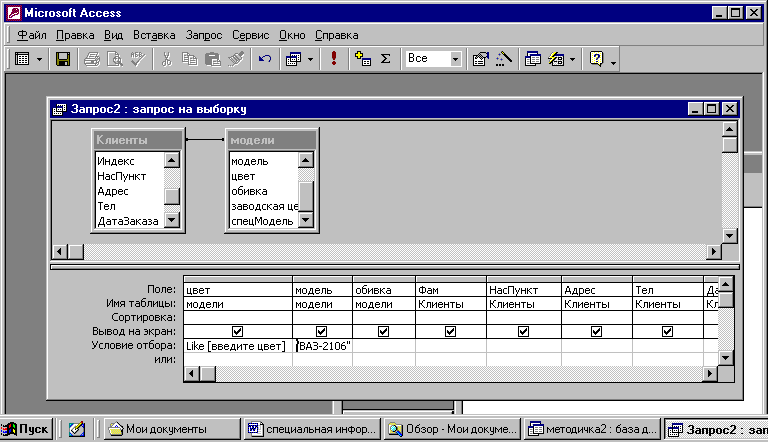Open the View icon dropdown arrow
768x442 pixels.
pos(39,59)
